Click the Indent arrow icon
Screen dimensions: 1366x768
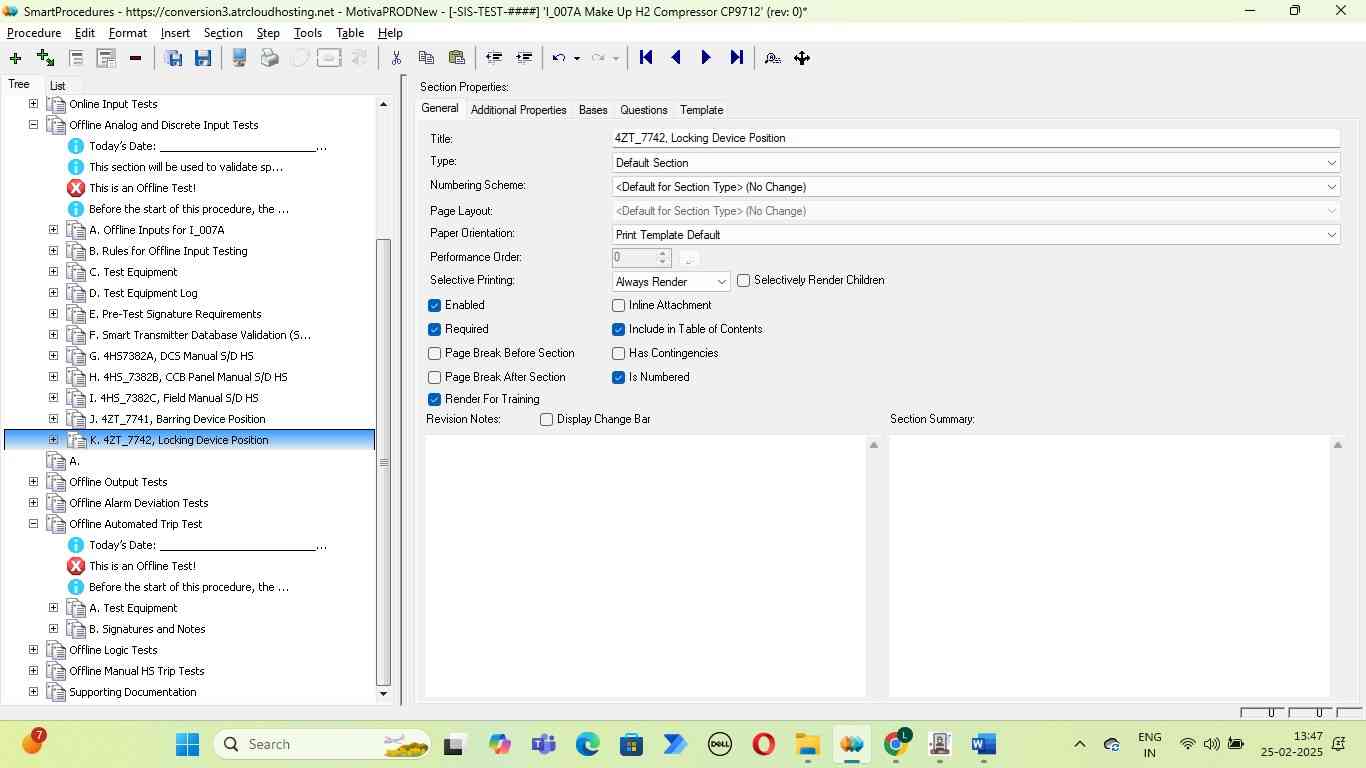(x=523, y=58)
